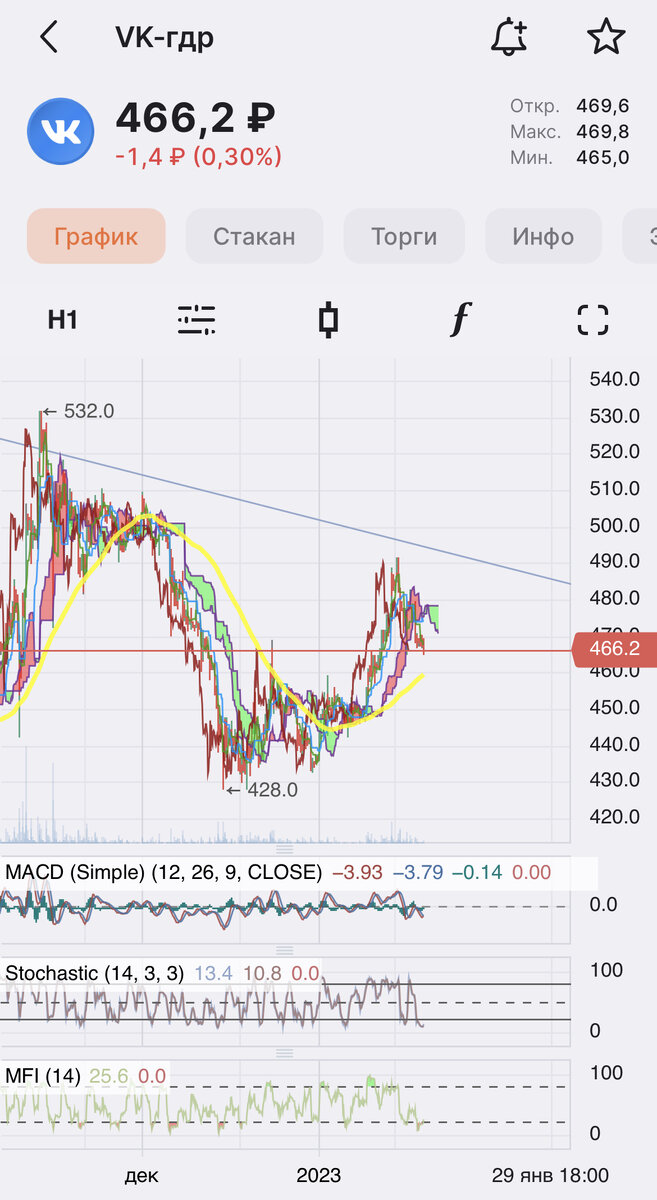Image resolution: width=657 pixels, height=1200 pixels.
Task: Grab the divider handle above the MFI panel
Action: (x=286, y=1053)
